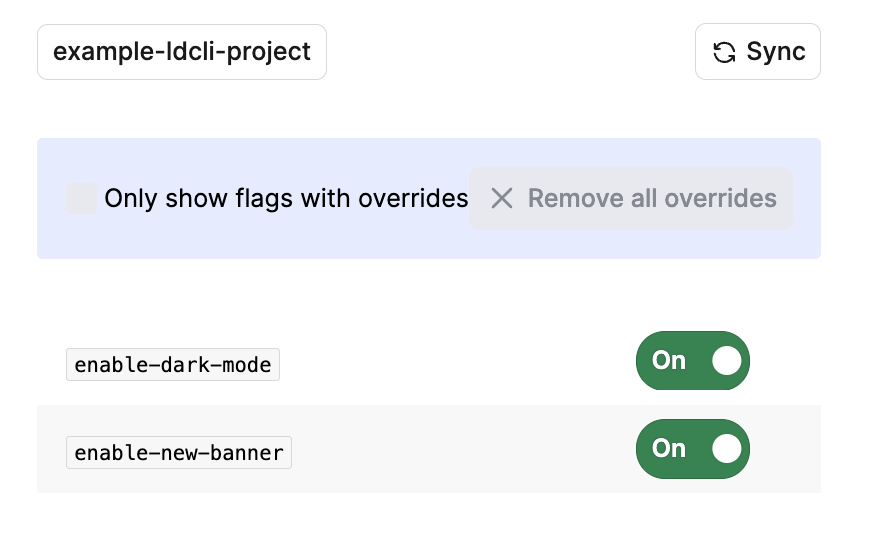The height and width of the screenshot is (548, 878).
Task: Click the white knob on enable-dark-mode switch
Action: pyautogui.click(x=727, y=360)
